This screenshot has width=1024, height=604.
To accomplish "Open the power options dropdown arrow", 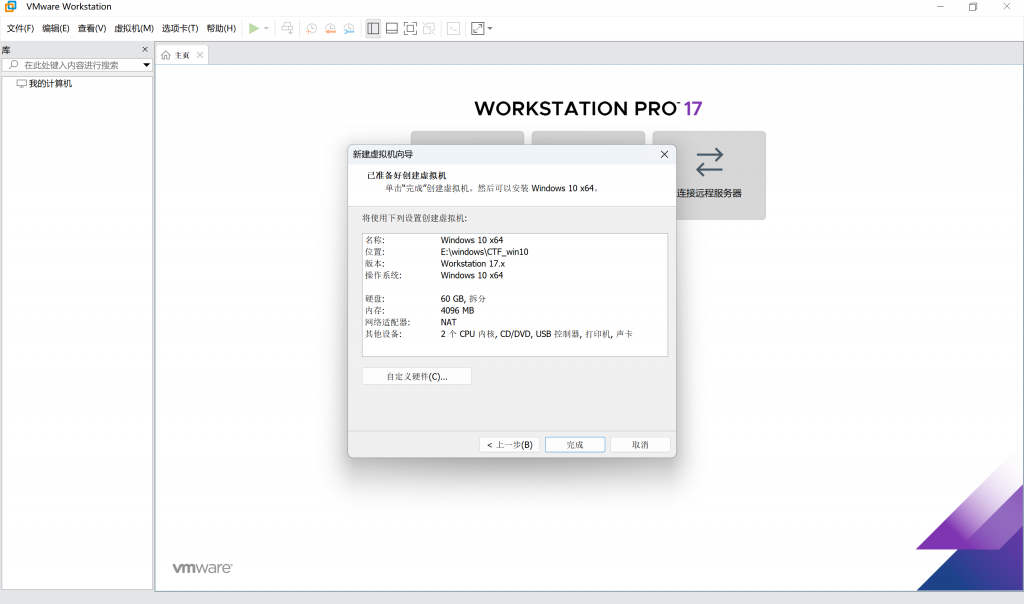I will [x=266, y=29].
